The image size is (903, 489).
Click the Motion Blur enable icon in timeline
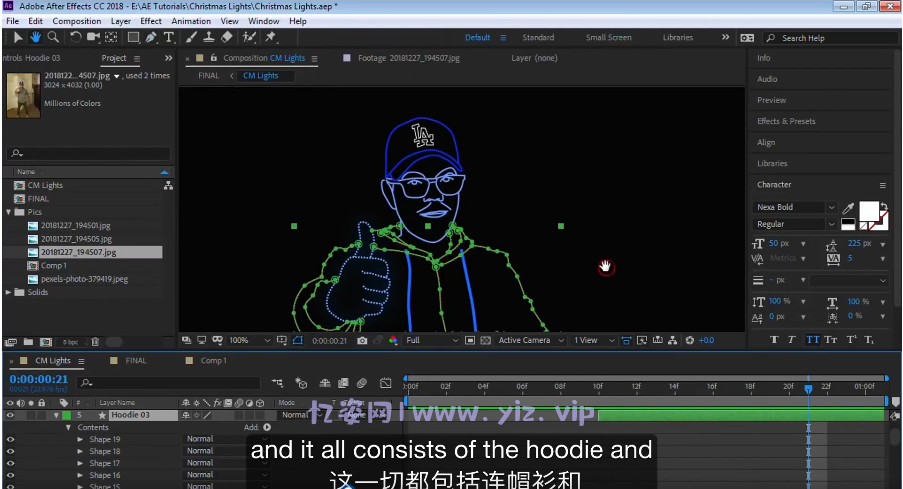[x=362, y=383]
